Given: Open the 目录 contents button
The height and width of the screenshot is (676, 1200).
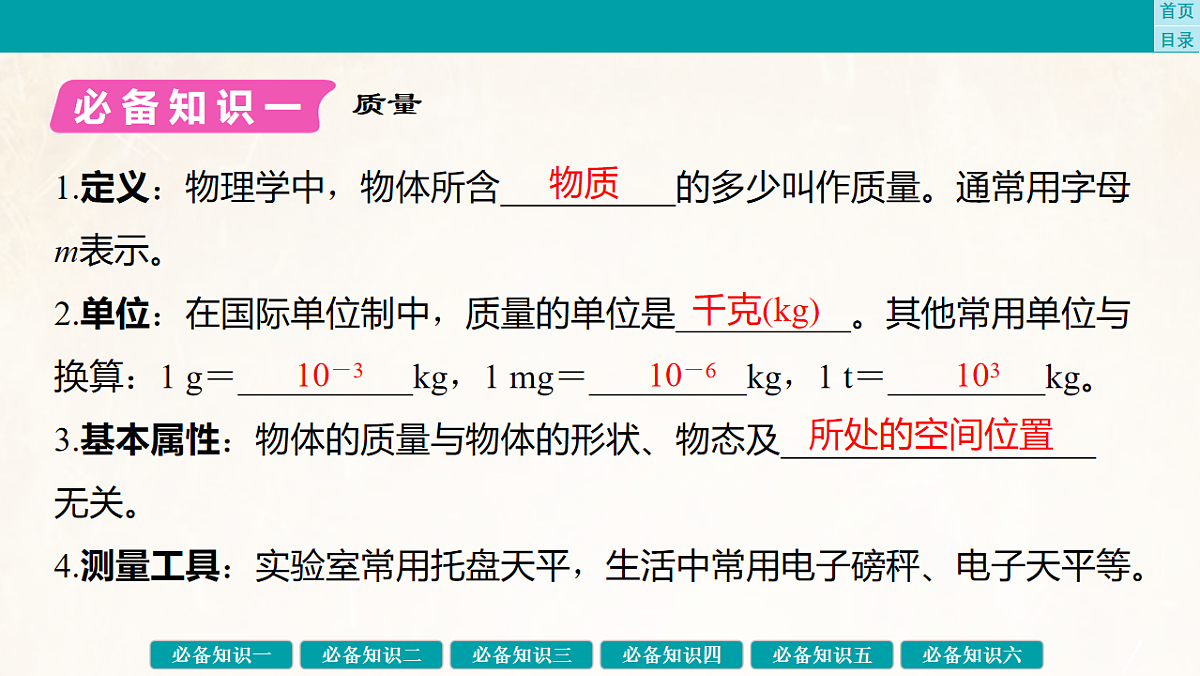Looking at the screenshot, I should coord(1177,39).
